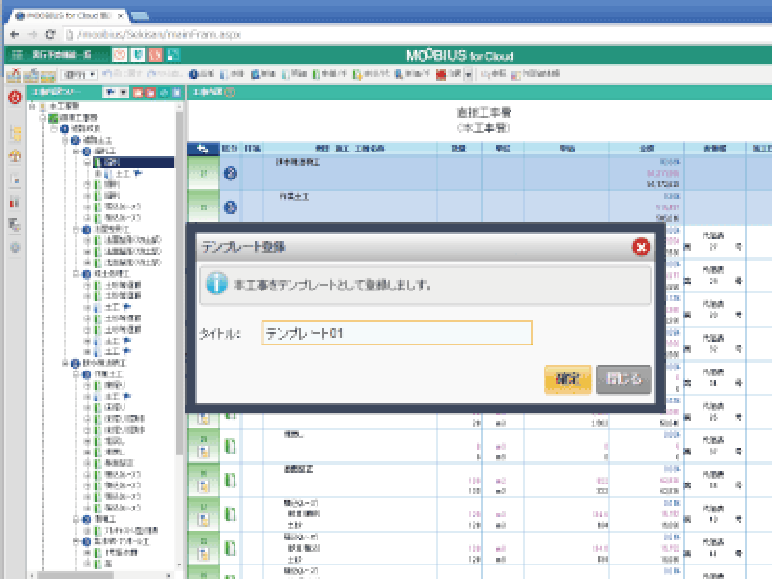The width and height of the screenshot is (772, 579).
Task: Click the last toolbar item with the pastel grid icon
Action: [535, 74]
